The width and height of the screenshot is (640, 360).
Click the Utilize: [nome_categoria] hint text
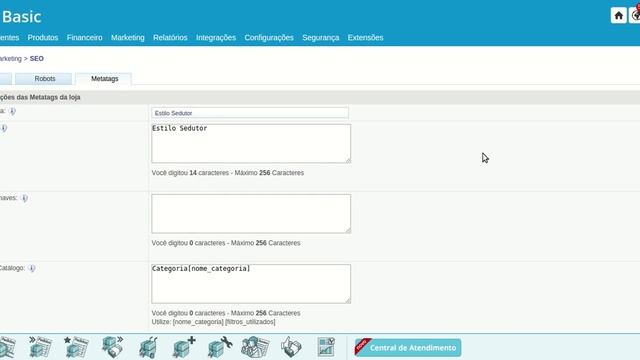[213, 322]
